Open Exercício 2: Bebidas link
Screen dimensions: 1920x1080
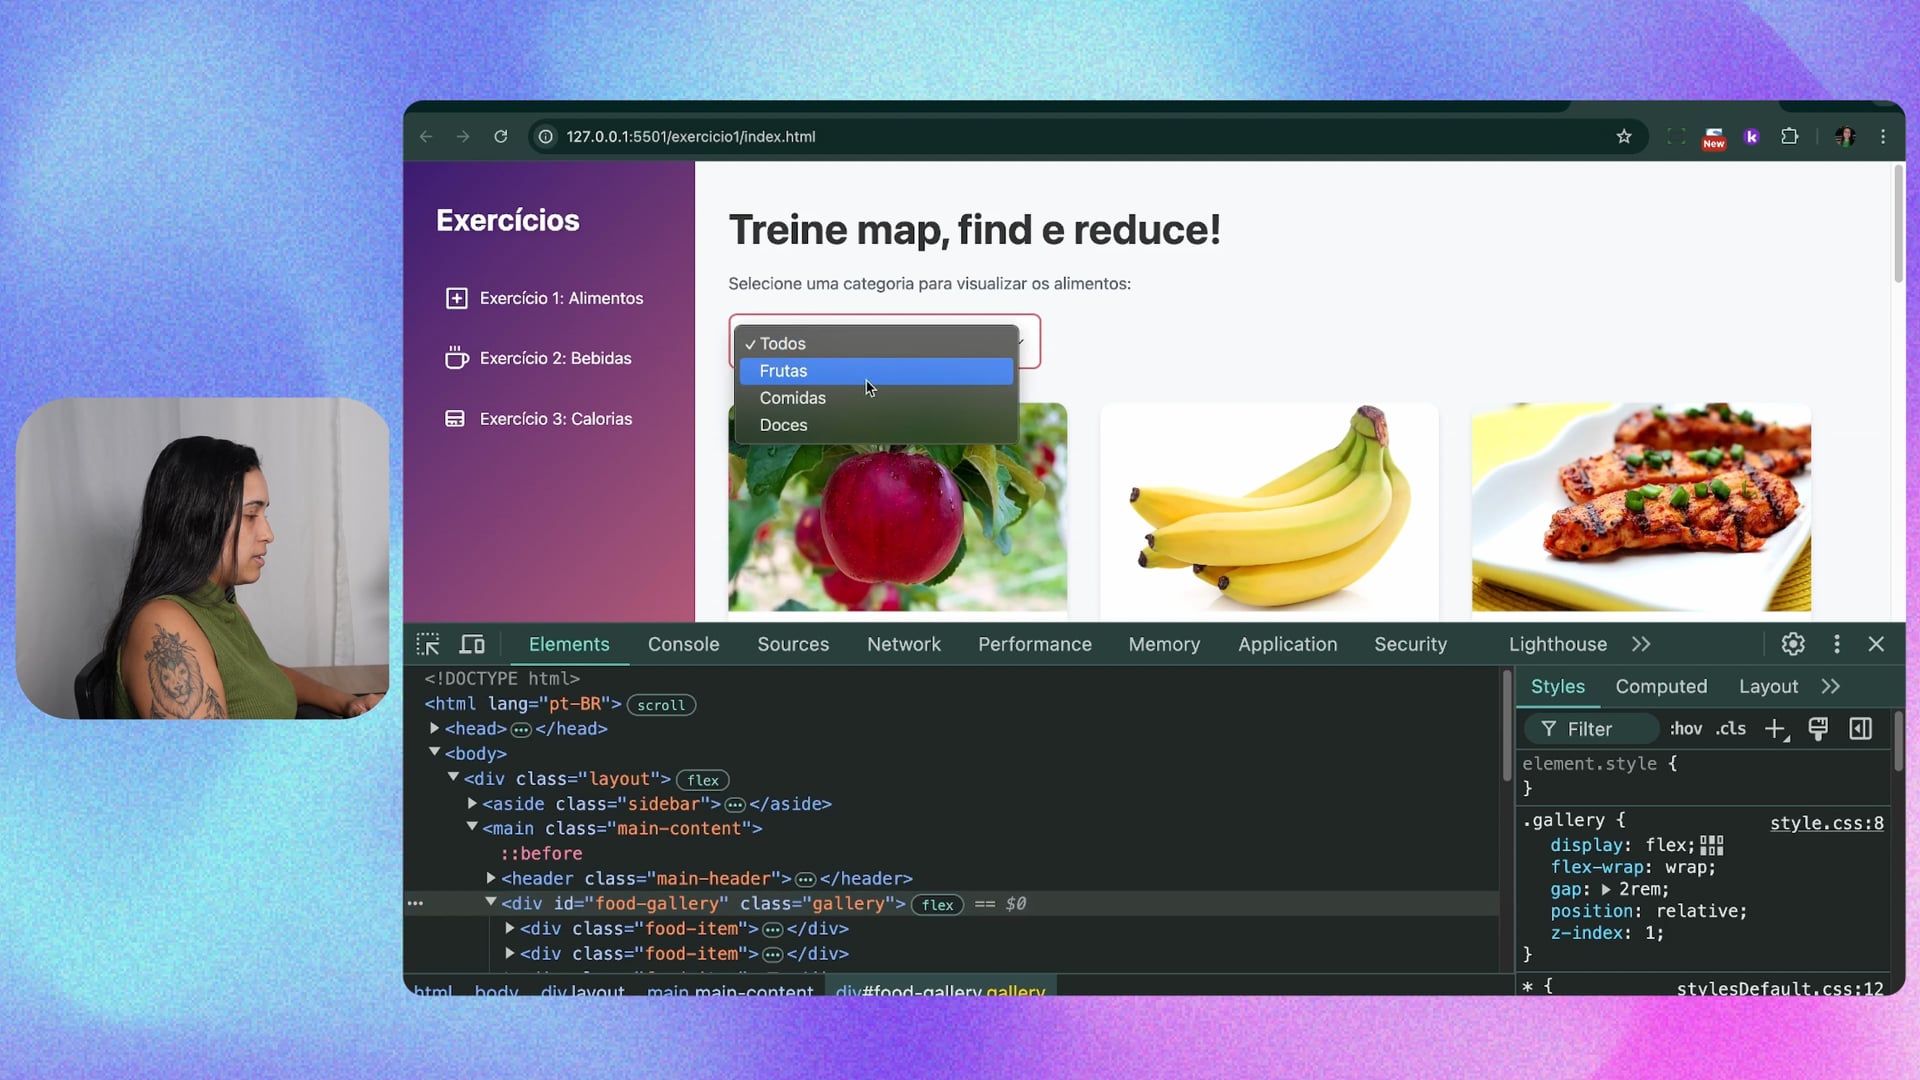coord(555,358)
